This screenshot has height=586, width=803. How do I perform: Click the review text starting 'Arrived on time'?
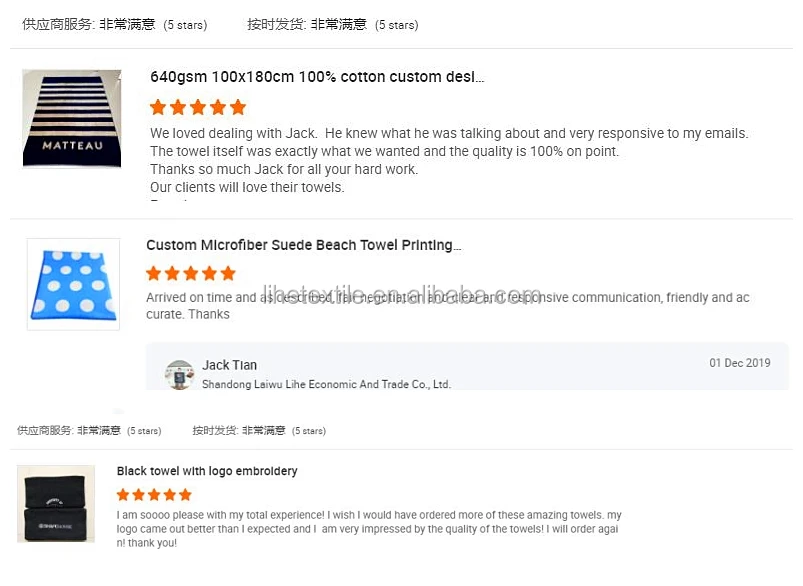click(x=447, y=305)
